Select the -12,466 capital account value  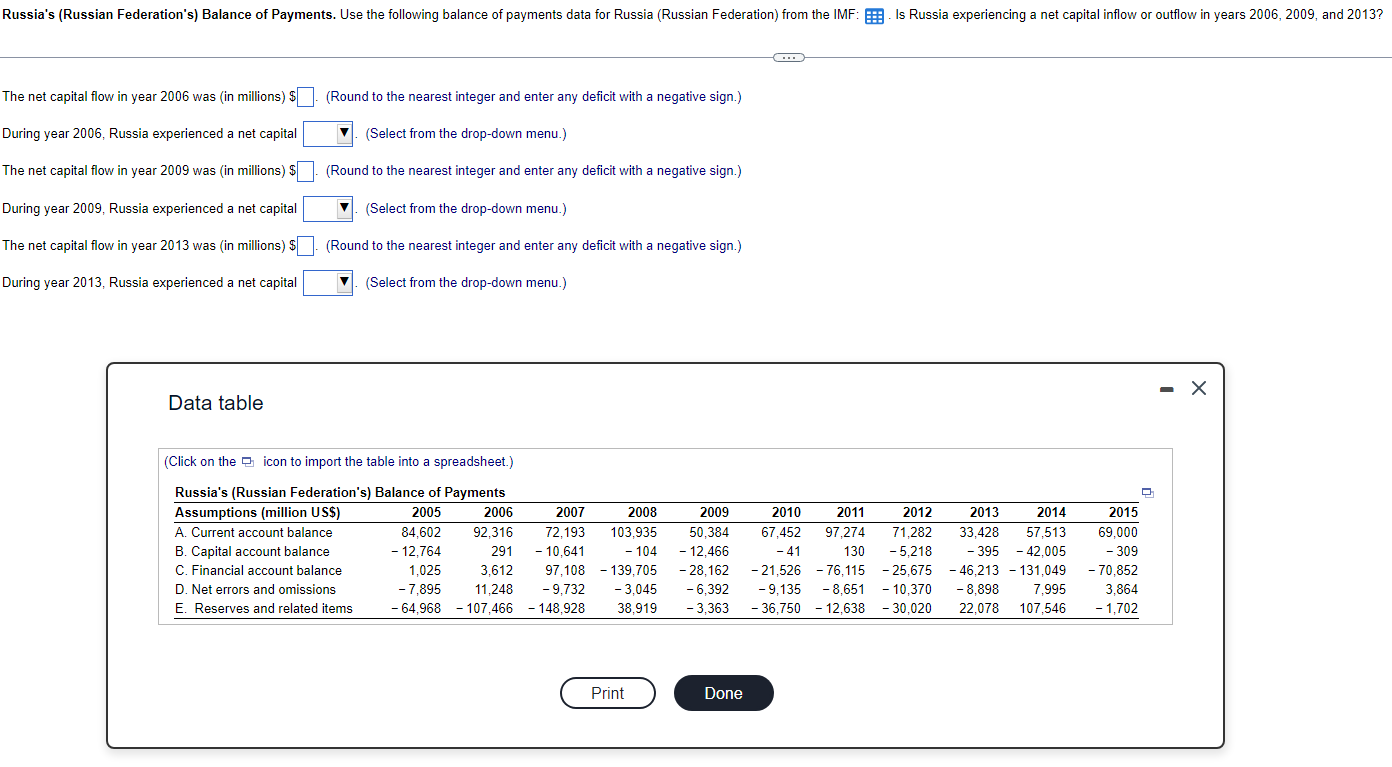704,551
